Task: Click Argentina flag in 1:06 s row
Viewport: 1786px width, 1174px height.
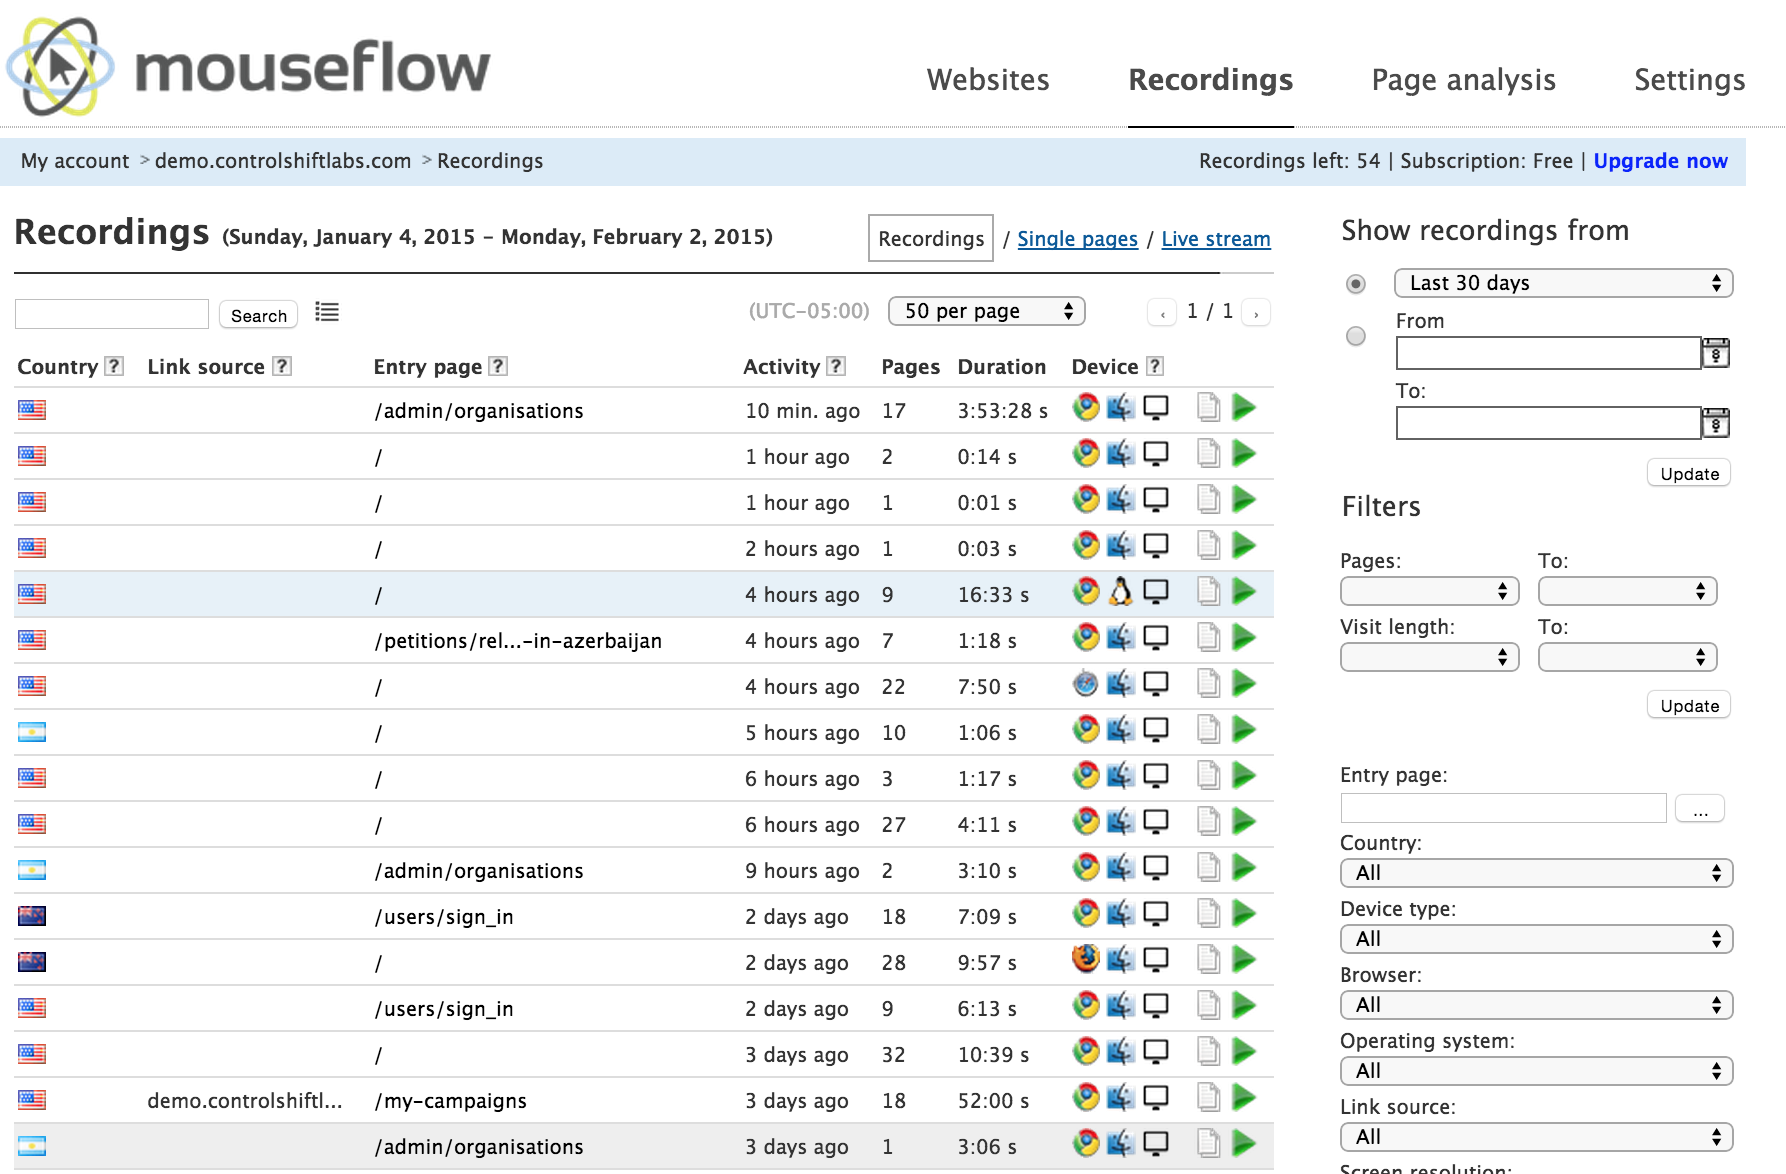Action: pos(32,732)
